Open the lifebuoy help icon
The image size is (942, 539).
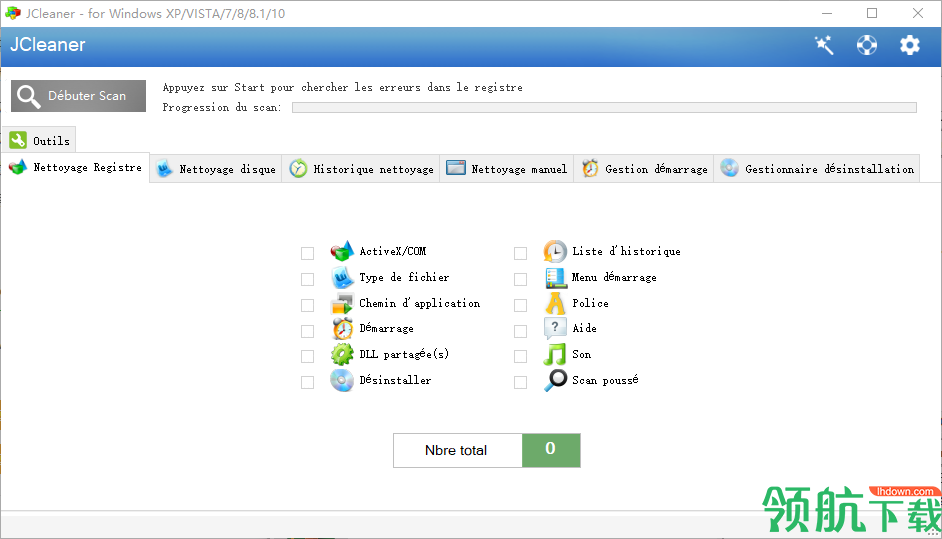coord(866,45)
